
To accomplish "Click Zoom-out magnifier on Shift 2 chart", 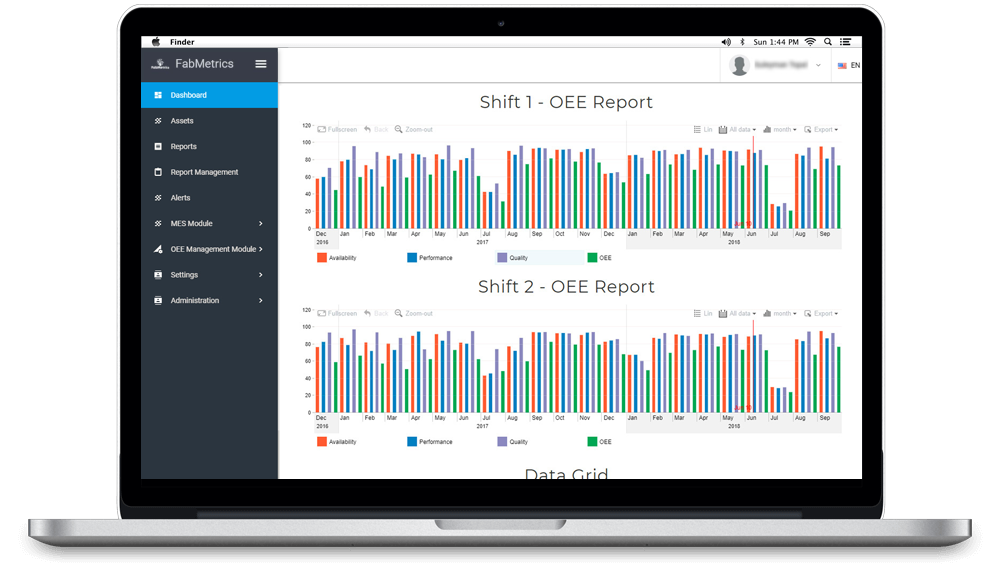I will pyautogui.click(x=399, y=313).
